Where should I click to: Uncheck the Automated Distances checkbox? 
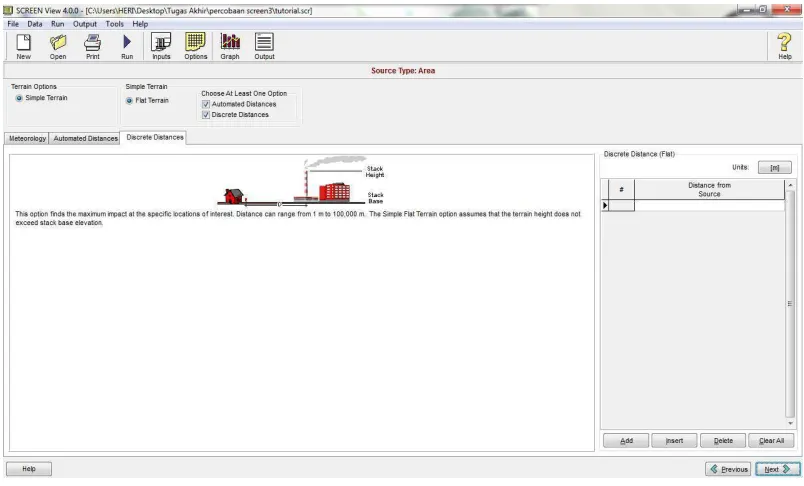[x=206, y=104]
